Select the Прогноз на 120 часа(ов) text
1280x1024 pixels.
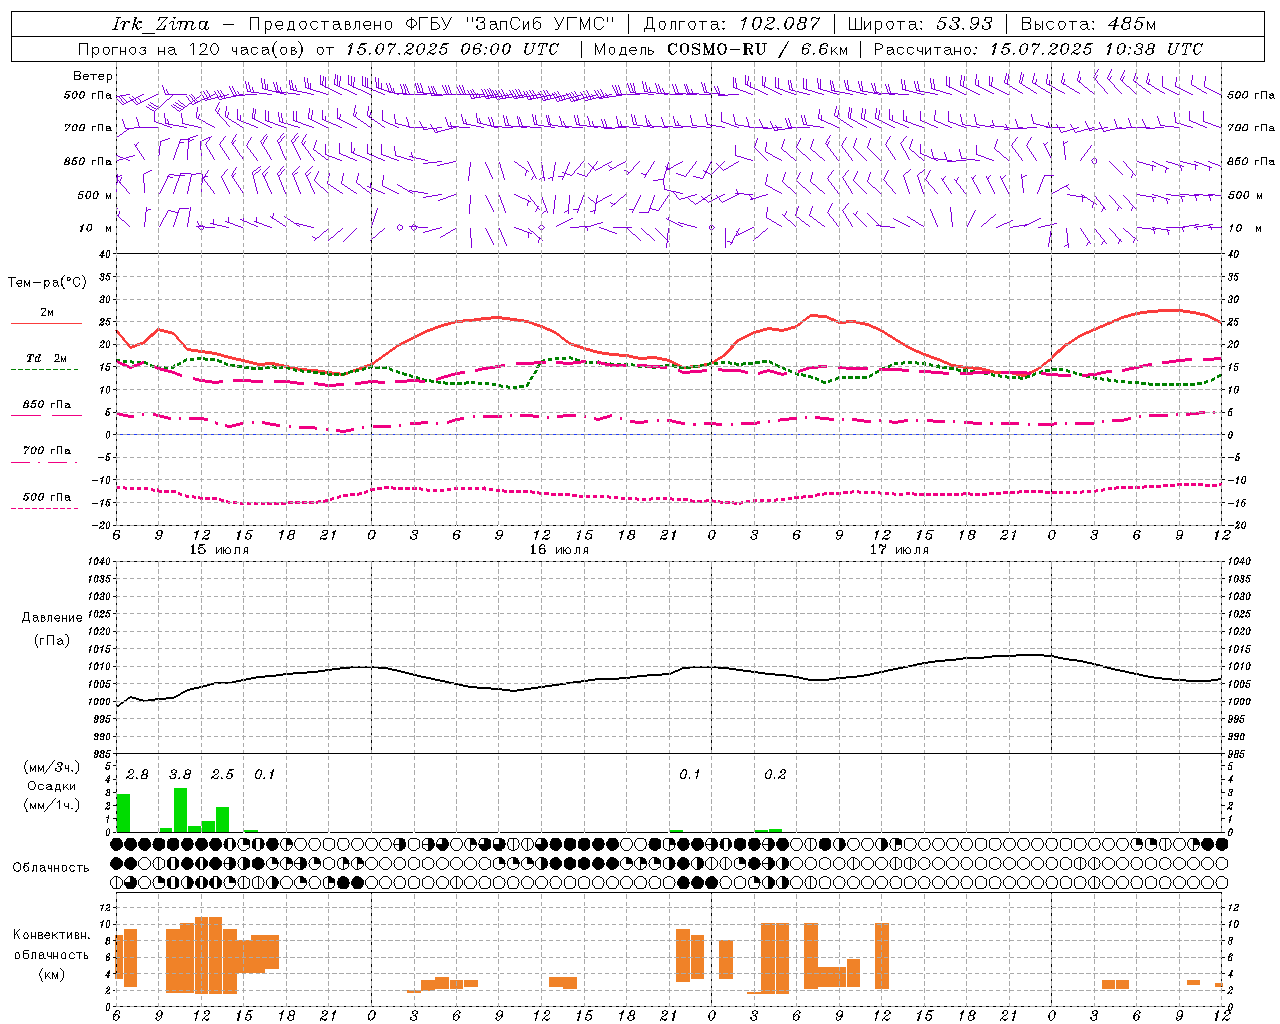coord(192,49)
